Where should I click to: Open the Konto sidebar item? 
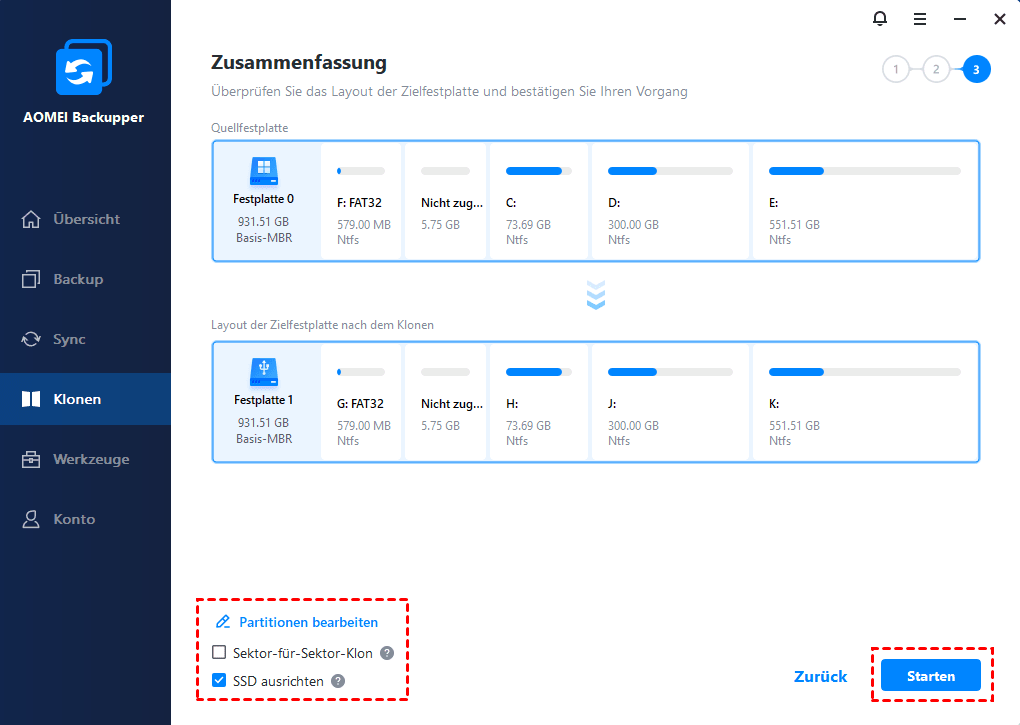pyautogui.click(x=85, y=519)
